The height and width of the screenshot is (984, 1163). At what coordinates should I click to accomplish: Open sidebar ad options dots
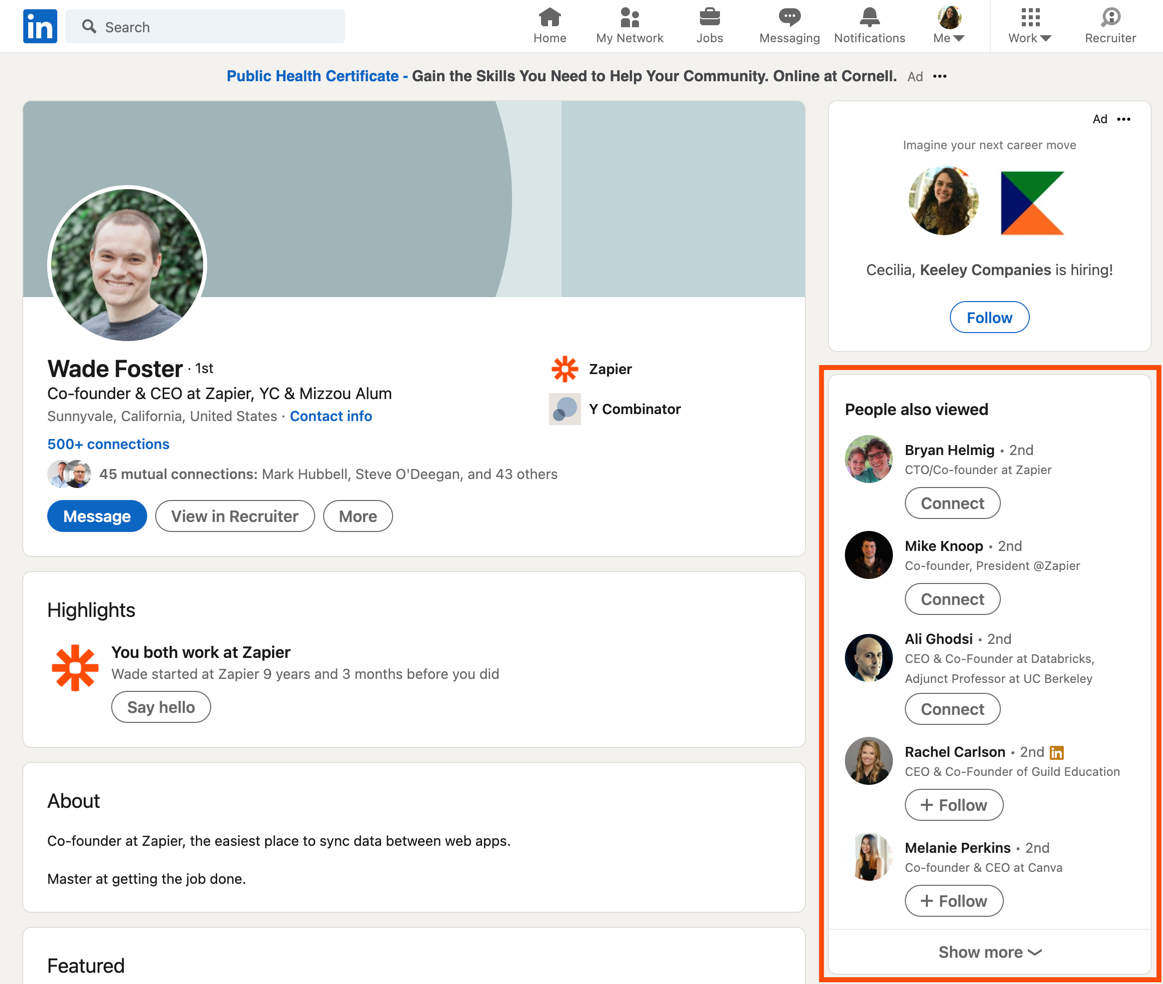point(1124,119)
